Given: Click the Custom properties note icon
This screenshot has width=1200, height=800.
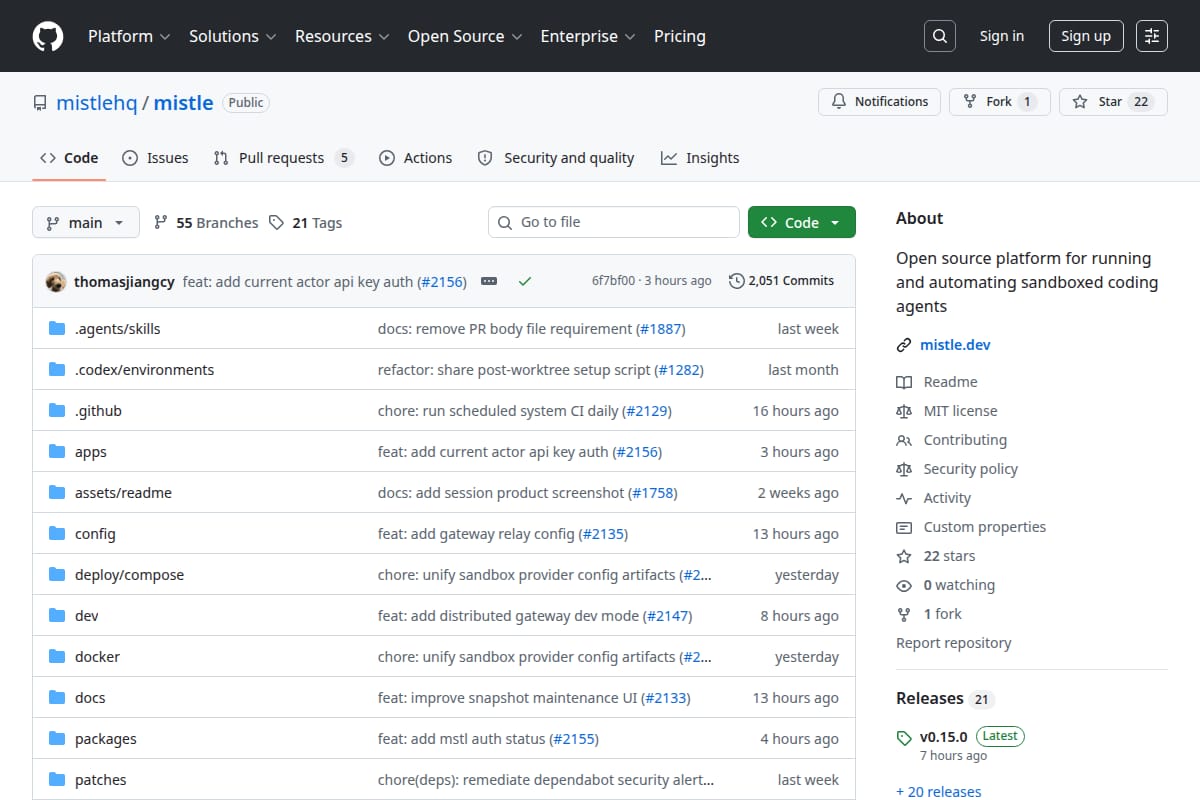Looking at the screenshot, I should click(x=904, y=527).
